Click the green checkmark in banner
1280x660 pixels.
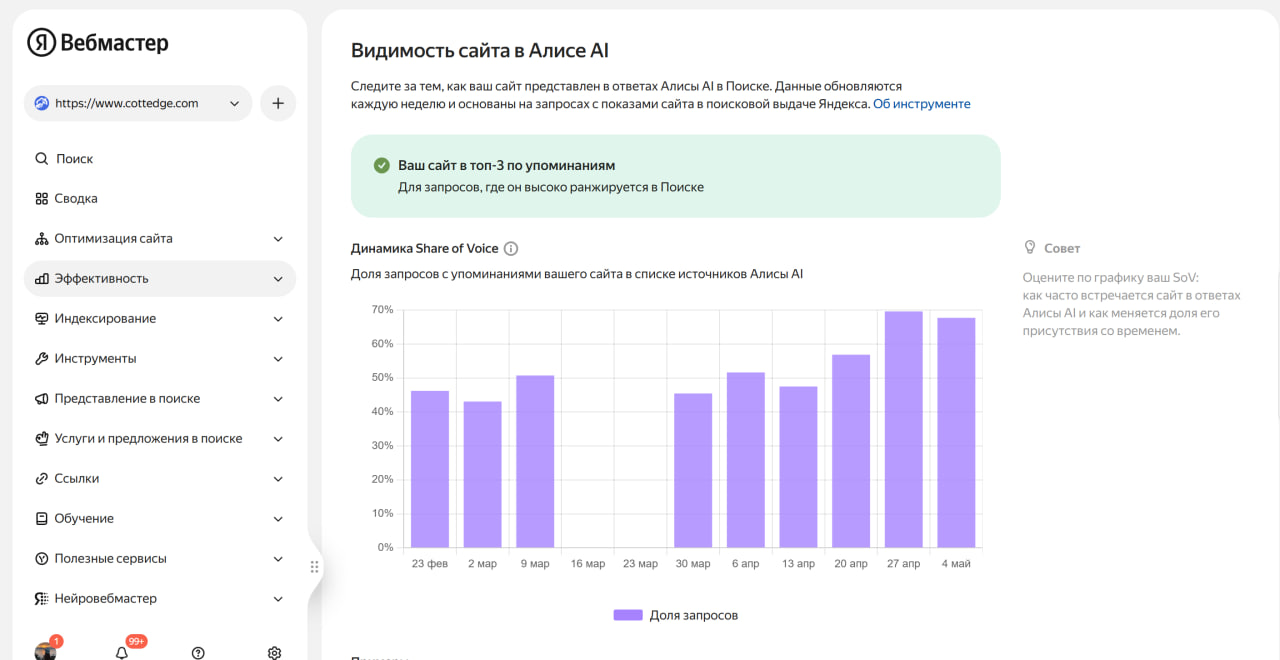coord(381,165)
